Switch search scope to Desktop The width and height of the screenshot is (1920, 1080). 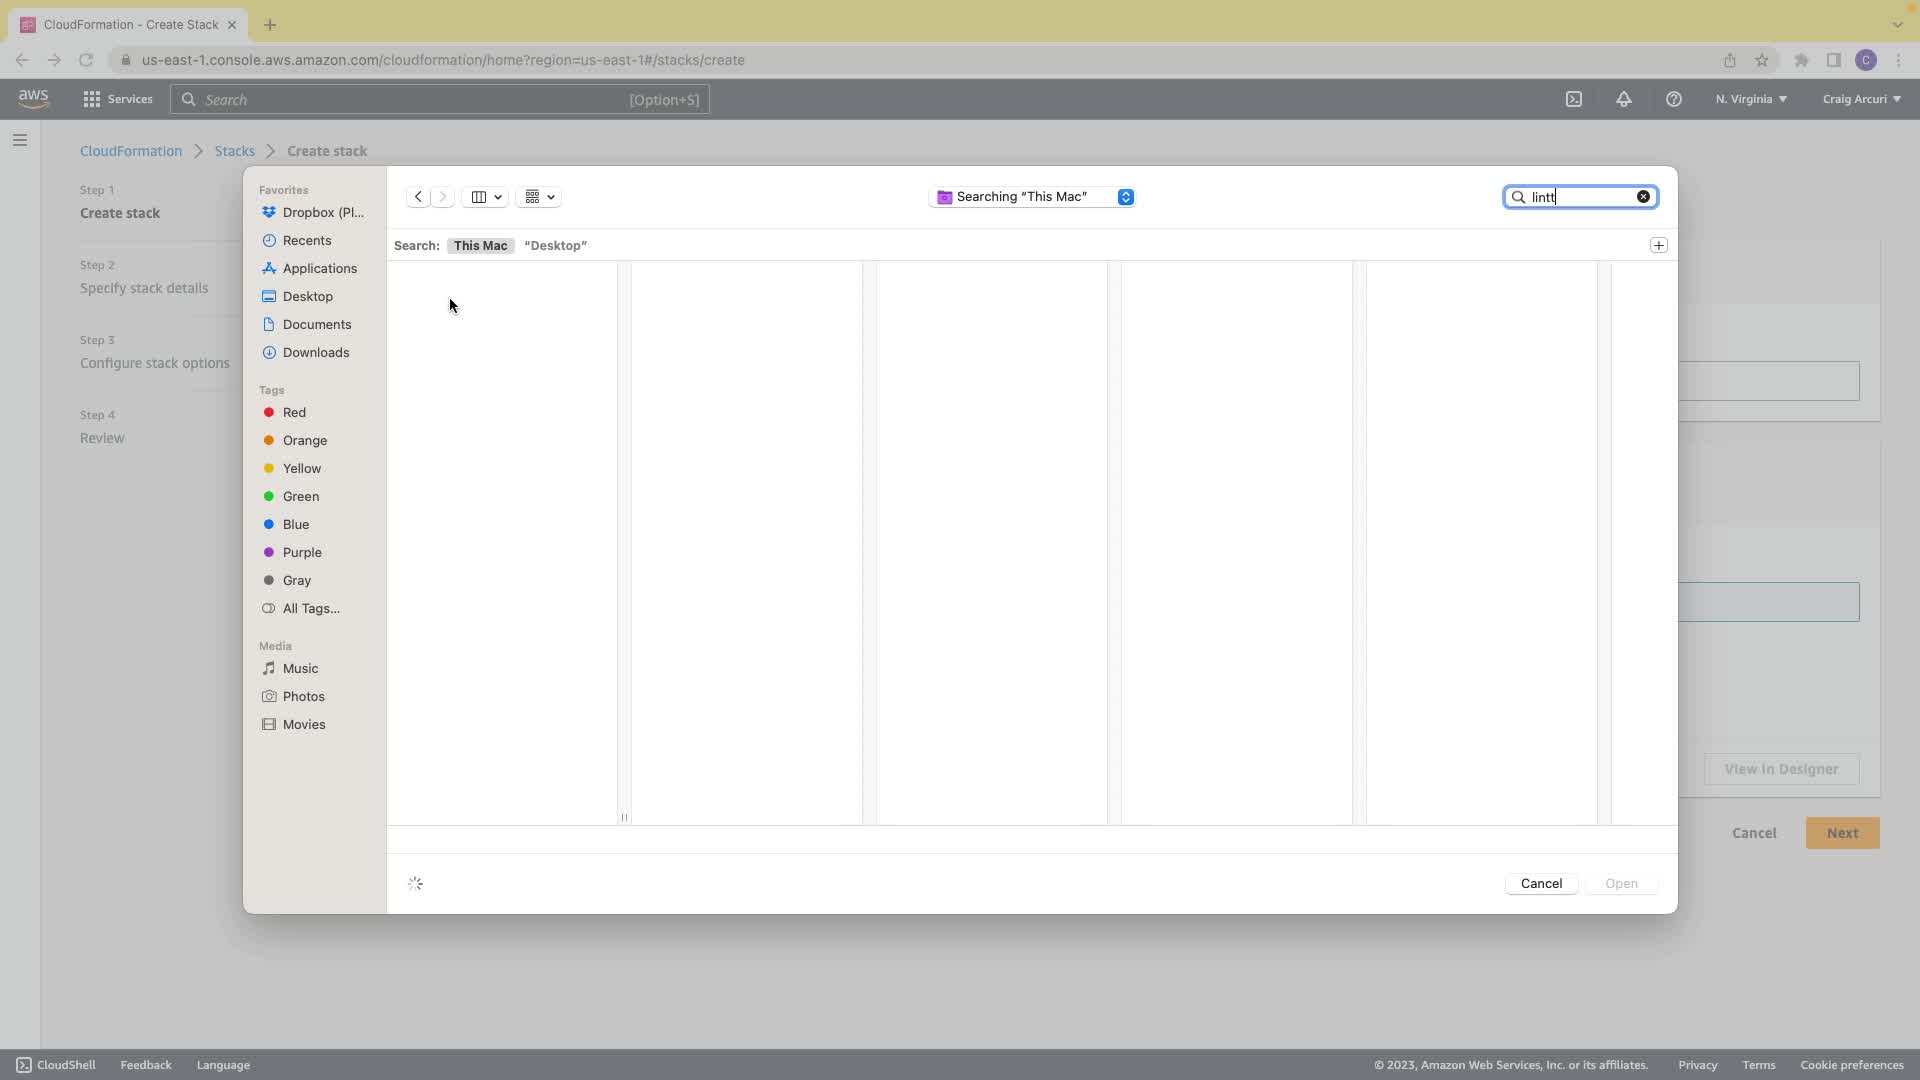click(x=555, y=245)
